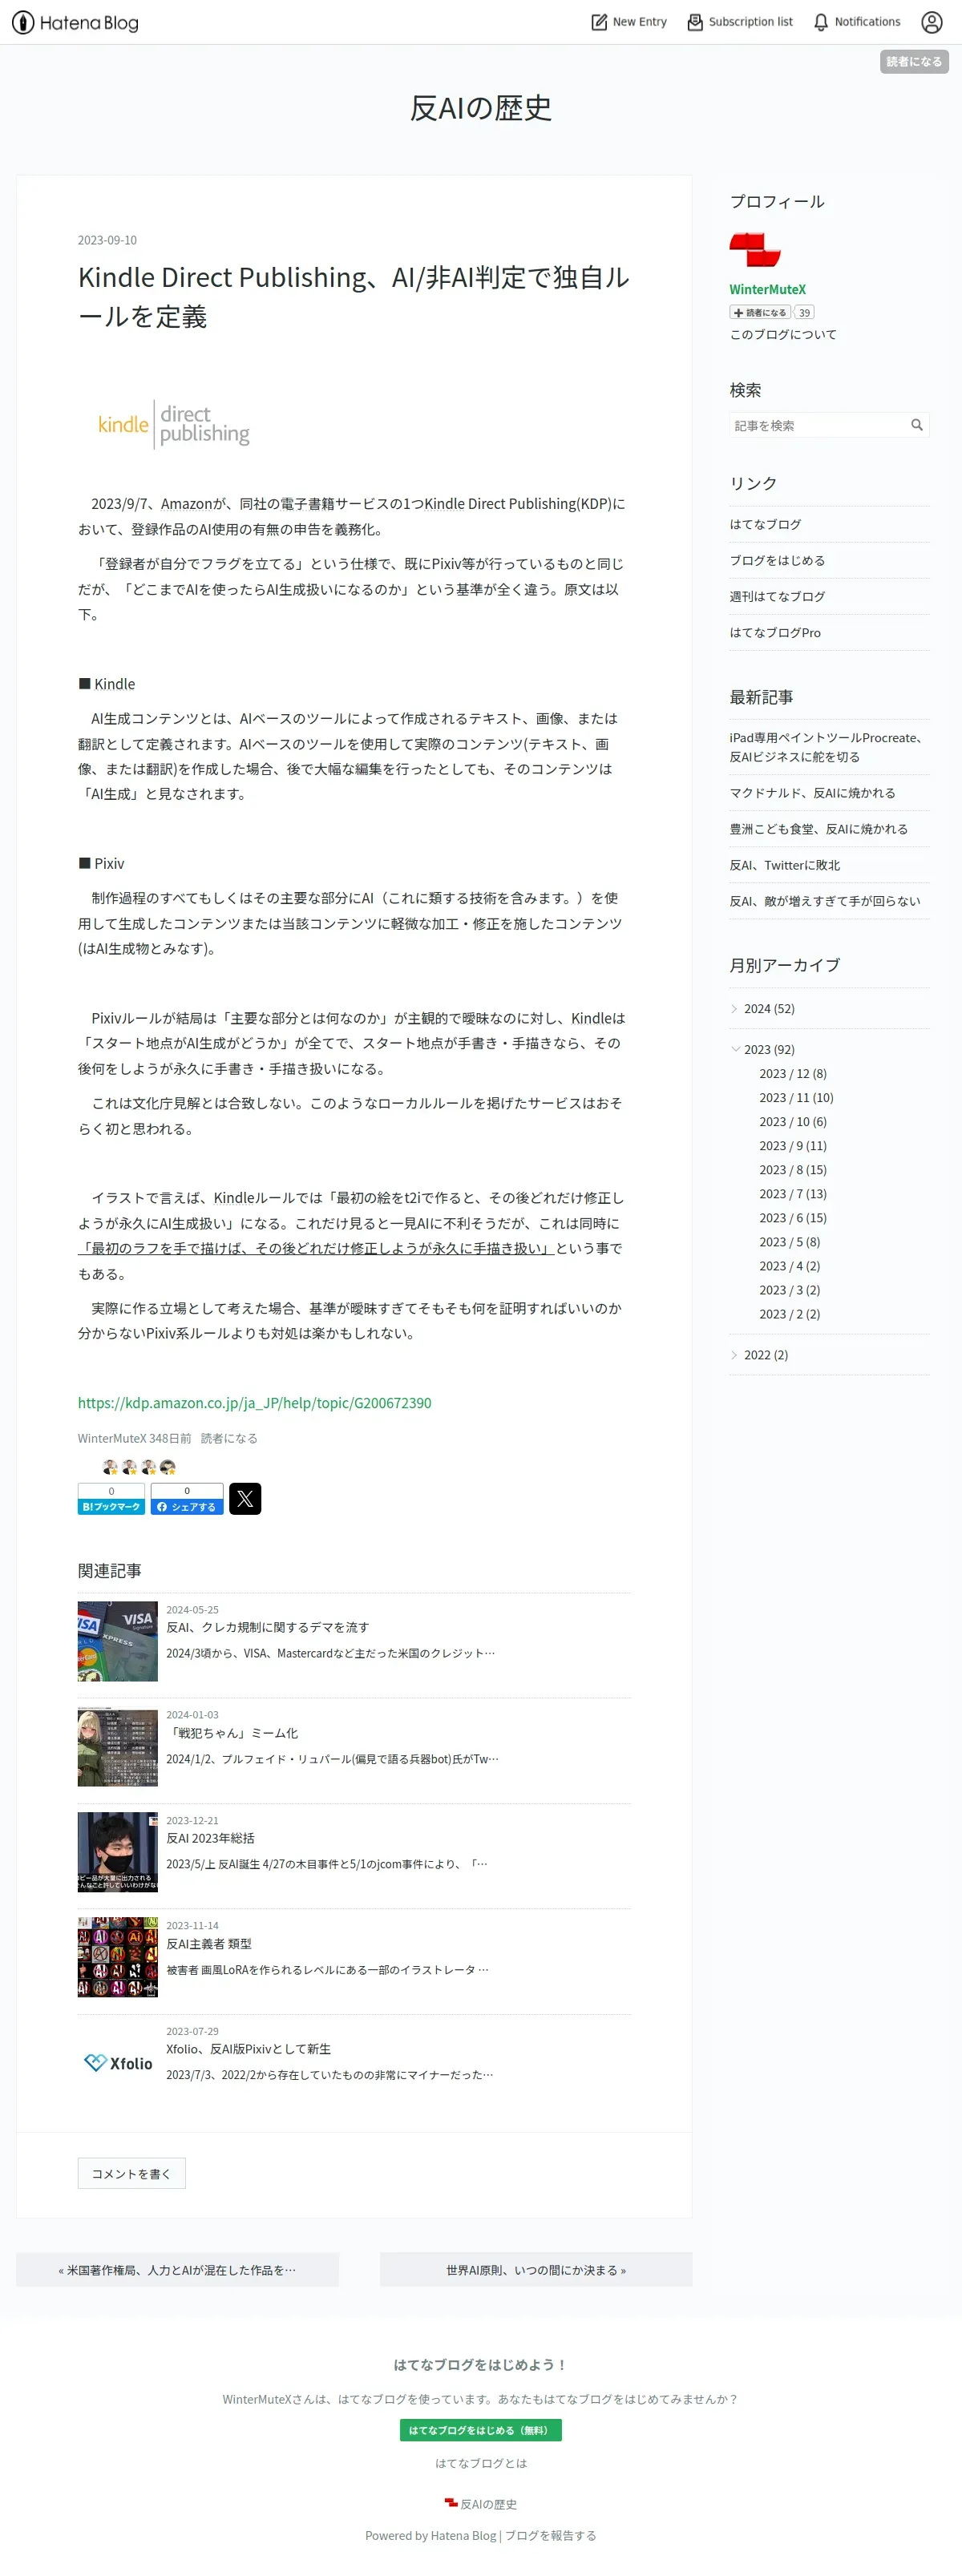Open 2023 / 12 (8) archive
This screenshot has width=962, height=2576.
[x=793, y=1074]
